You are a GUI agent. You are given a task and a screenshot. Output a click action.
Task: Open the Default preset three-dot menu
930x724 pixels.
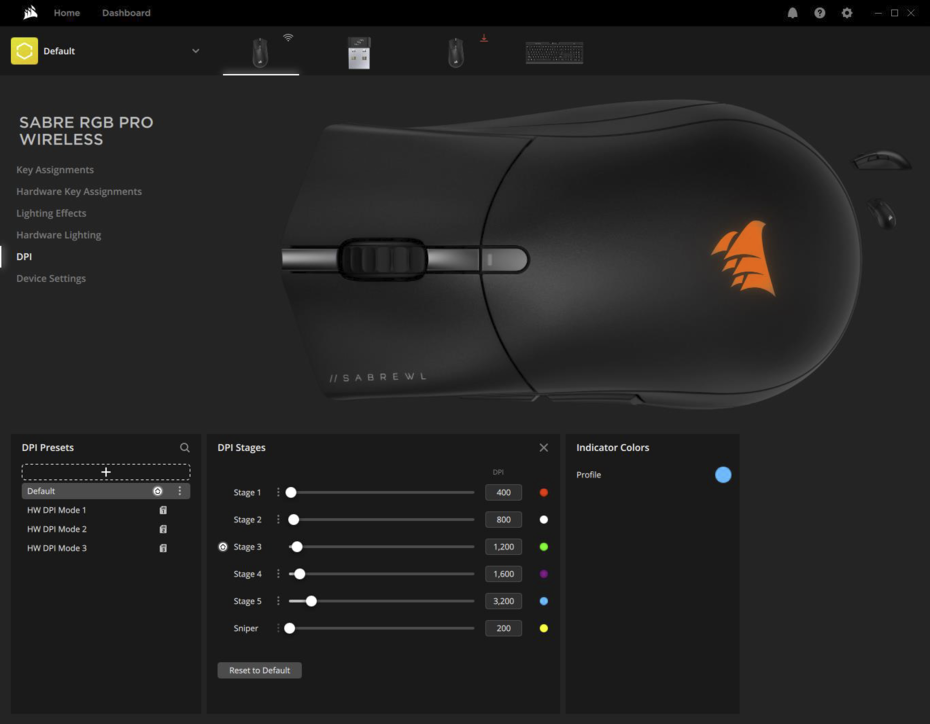pyautogui.click(x=180, y=491)
